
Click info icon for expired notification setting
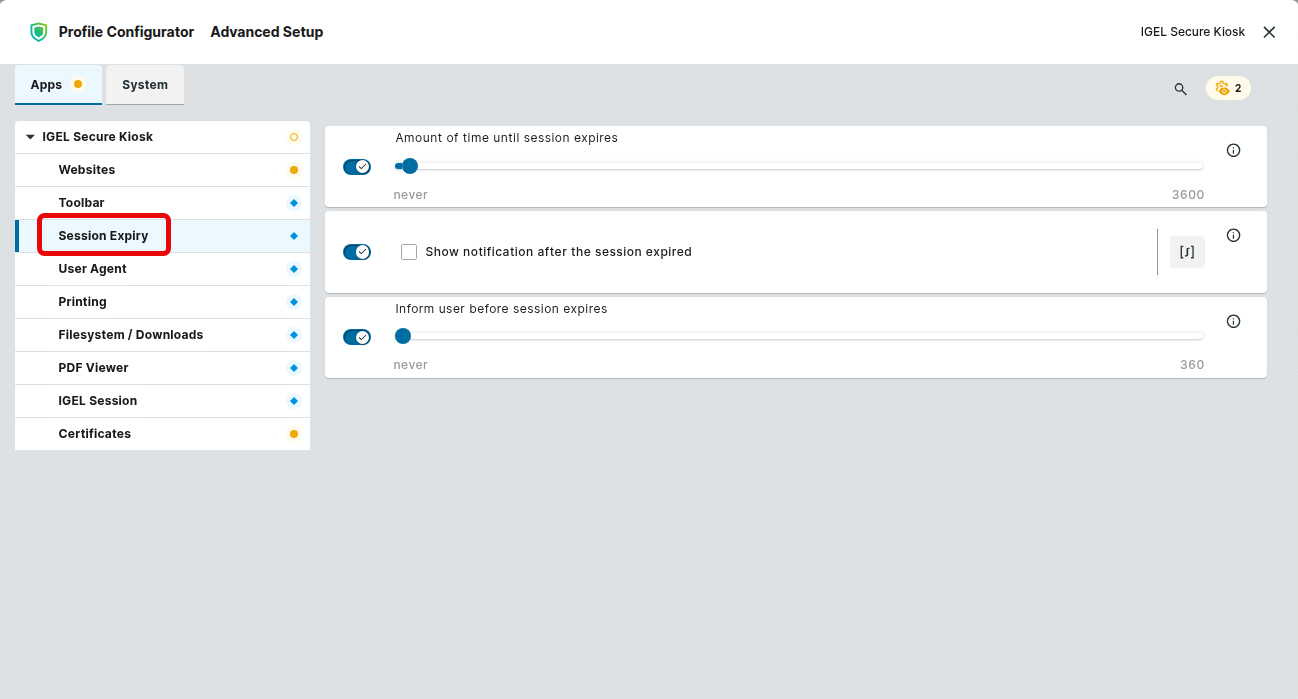coord(1233,236)
